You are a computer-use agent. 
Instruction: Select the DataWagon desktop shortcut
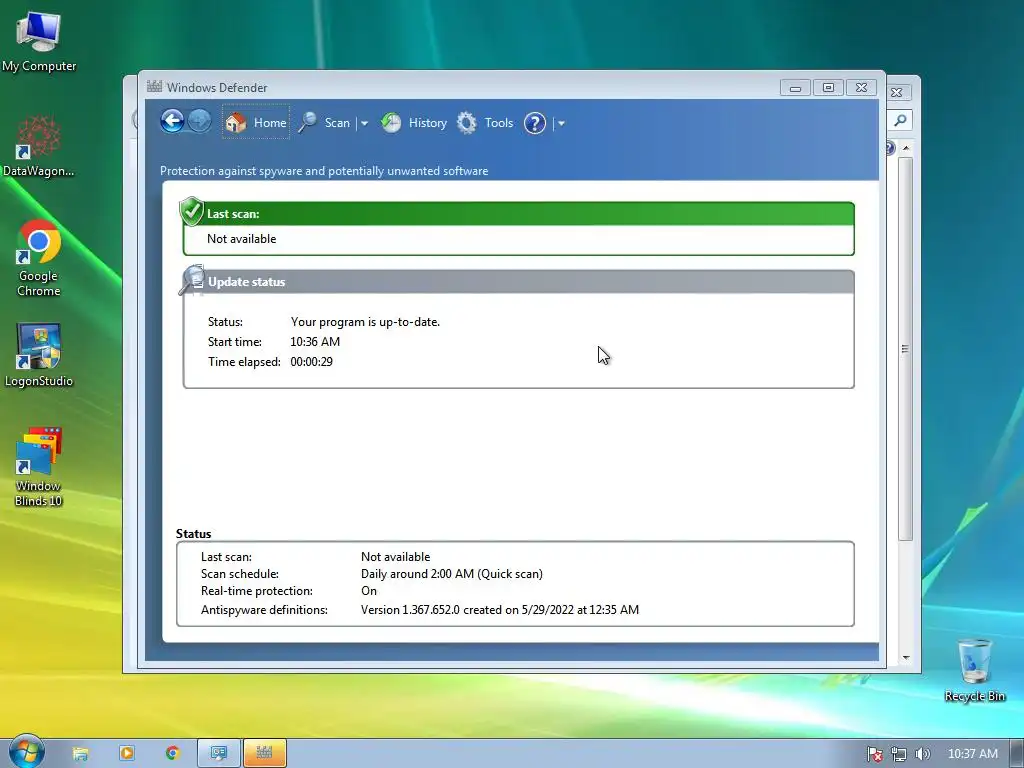39,146
